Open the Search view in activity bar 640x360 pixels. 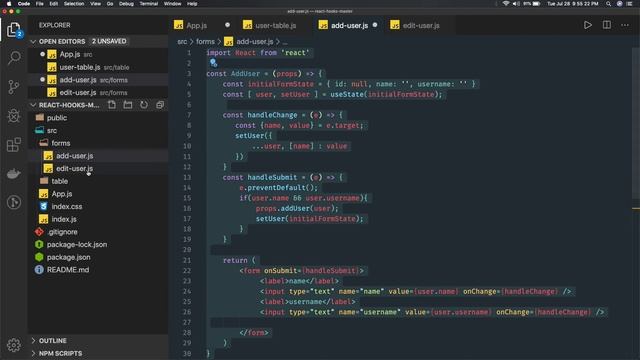14,58
